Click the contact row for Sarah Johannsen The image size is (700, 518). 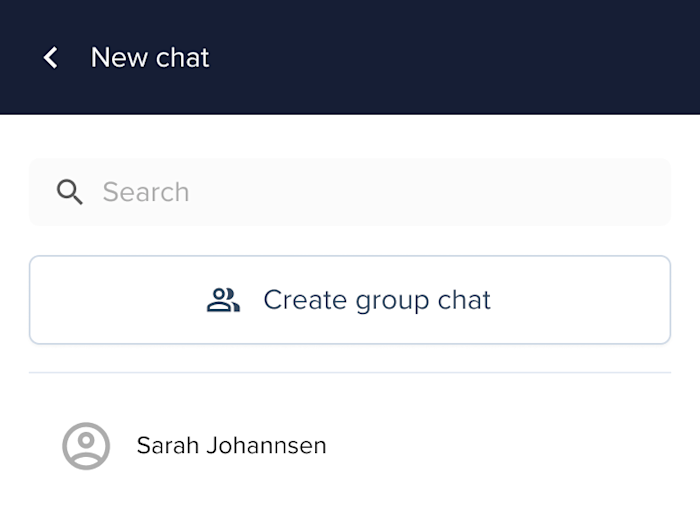click(x=350, y=446)
